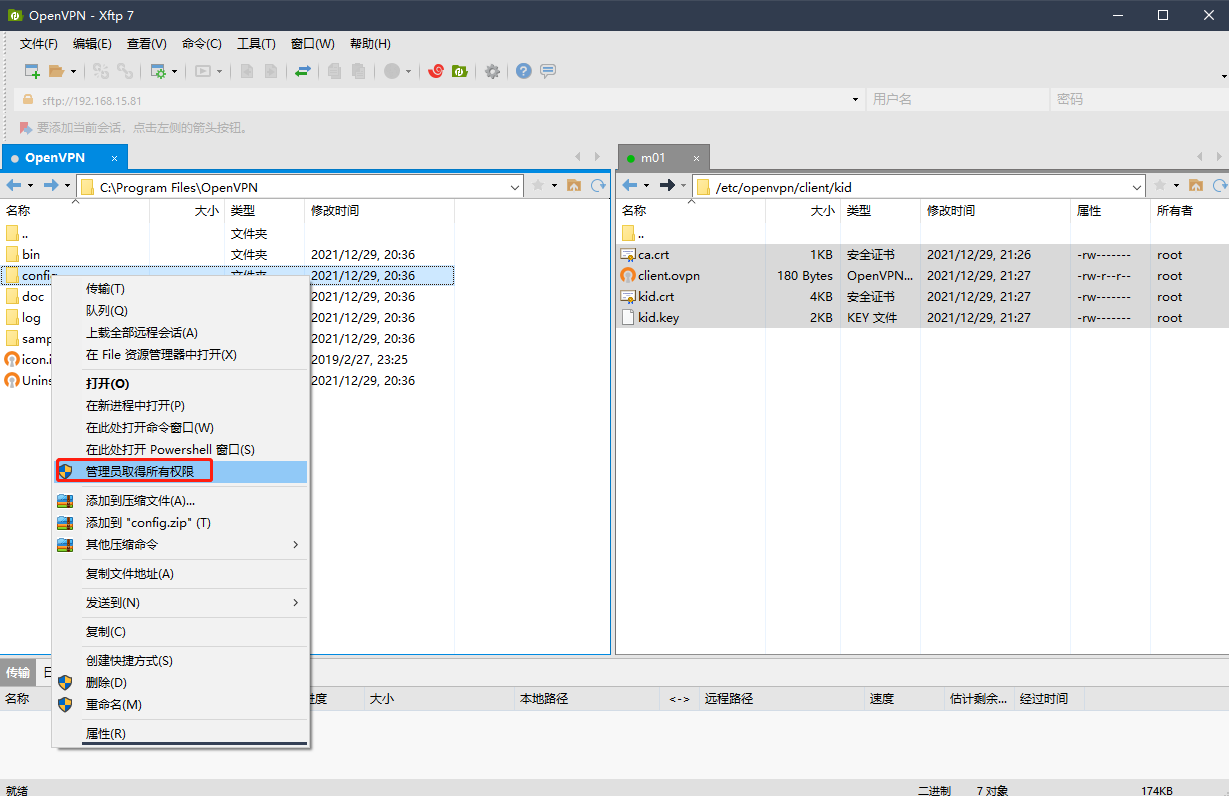The height and width of the screenshot is (796, 1229).
Task: Select the kid.key remote file
Action: pos(658,318)
